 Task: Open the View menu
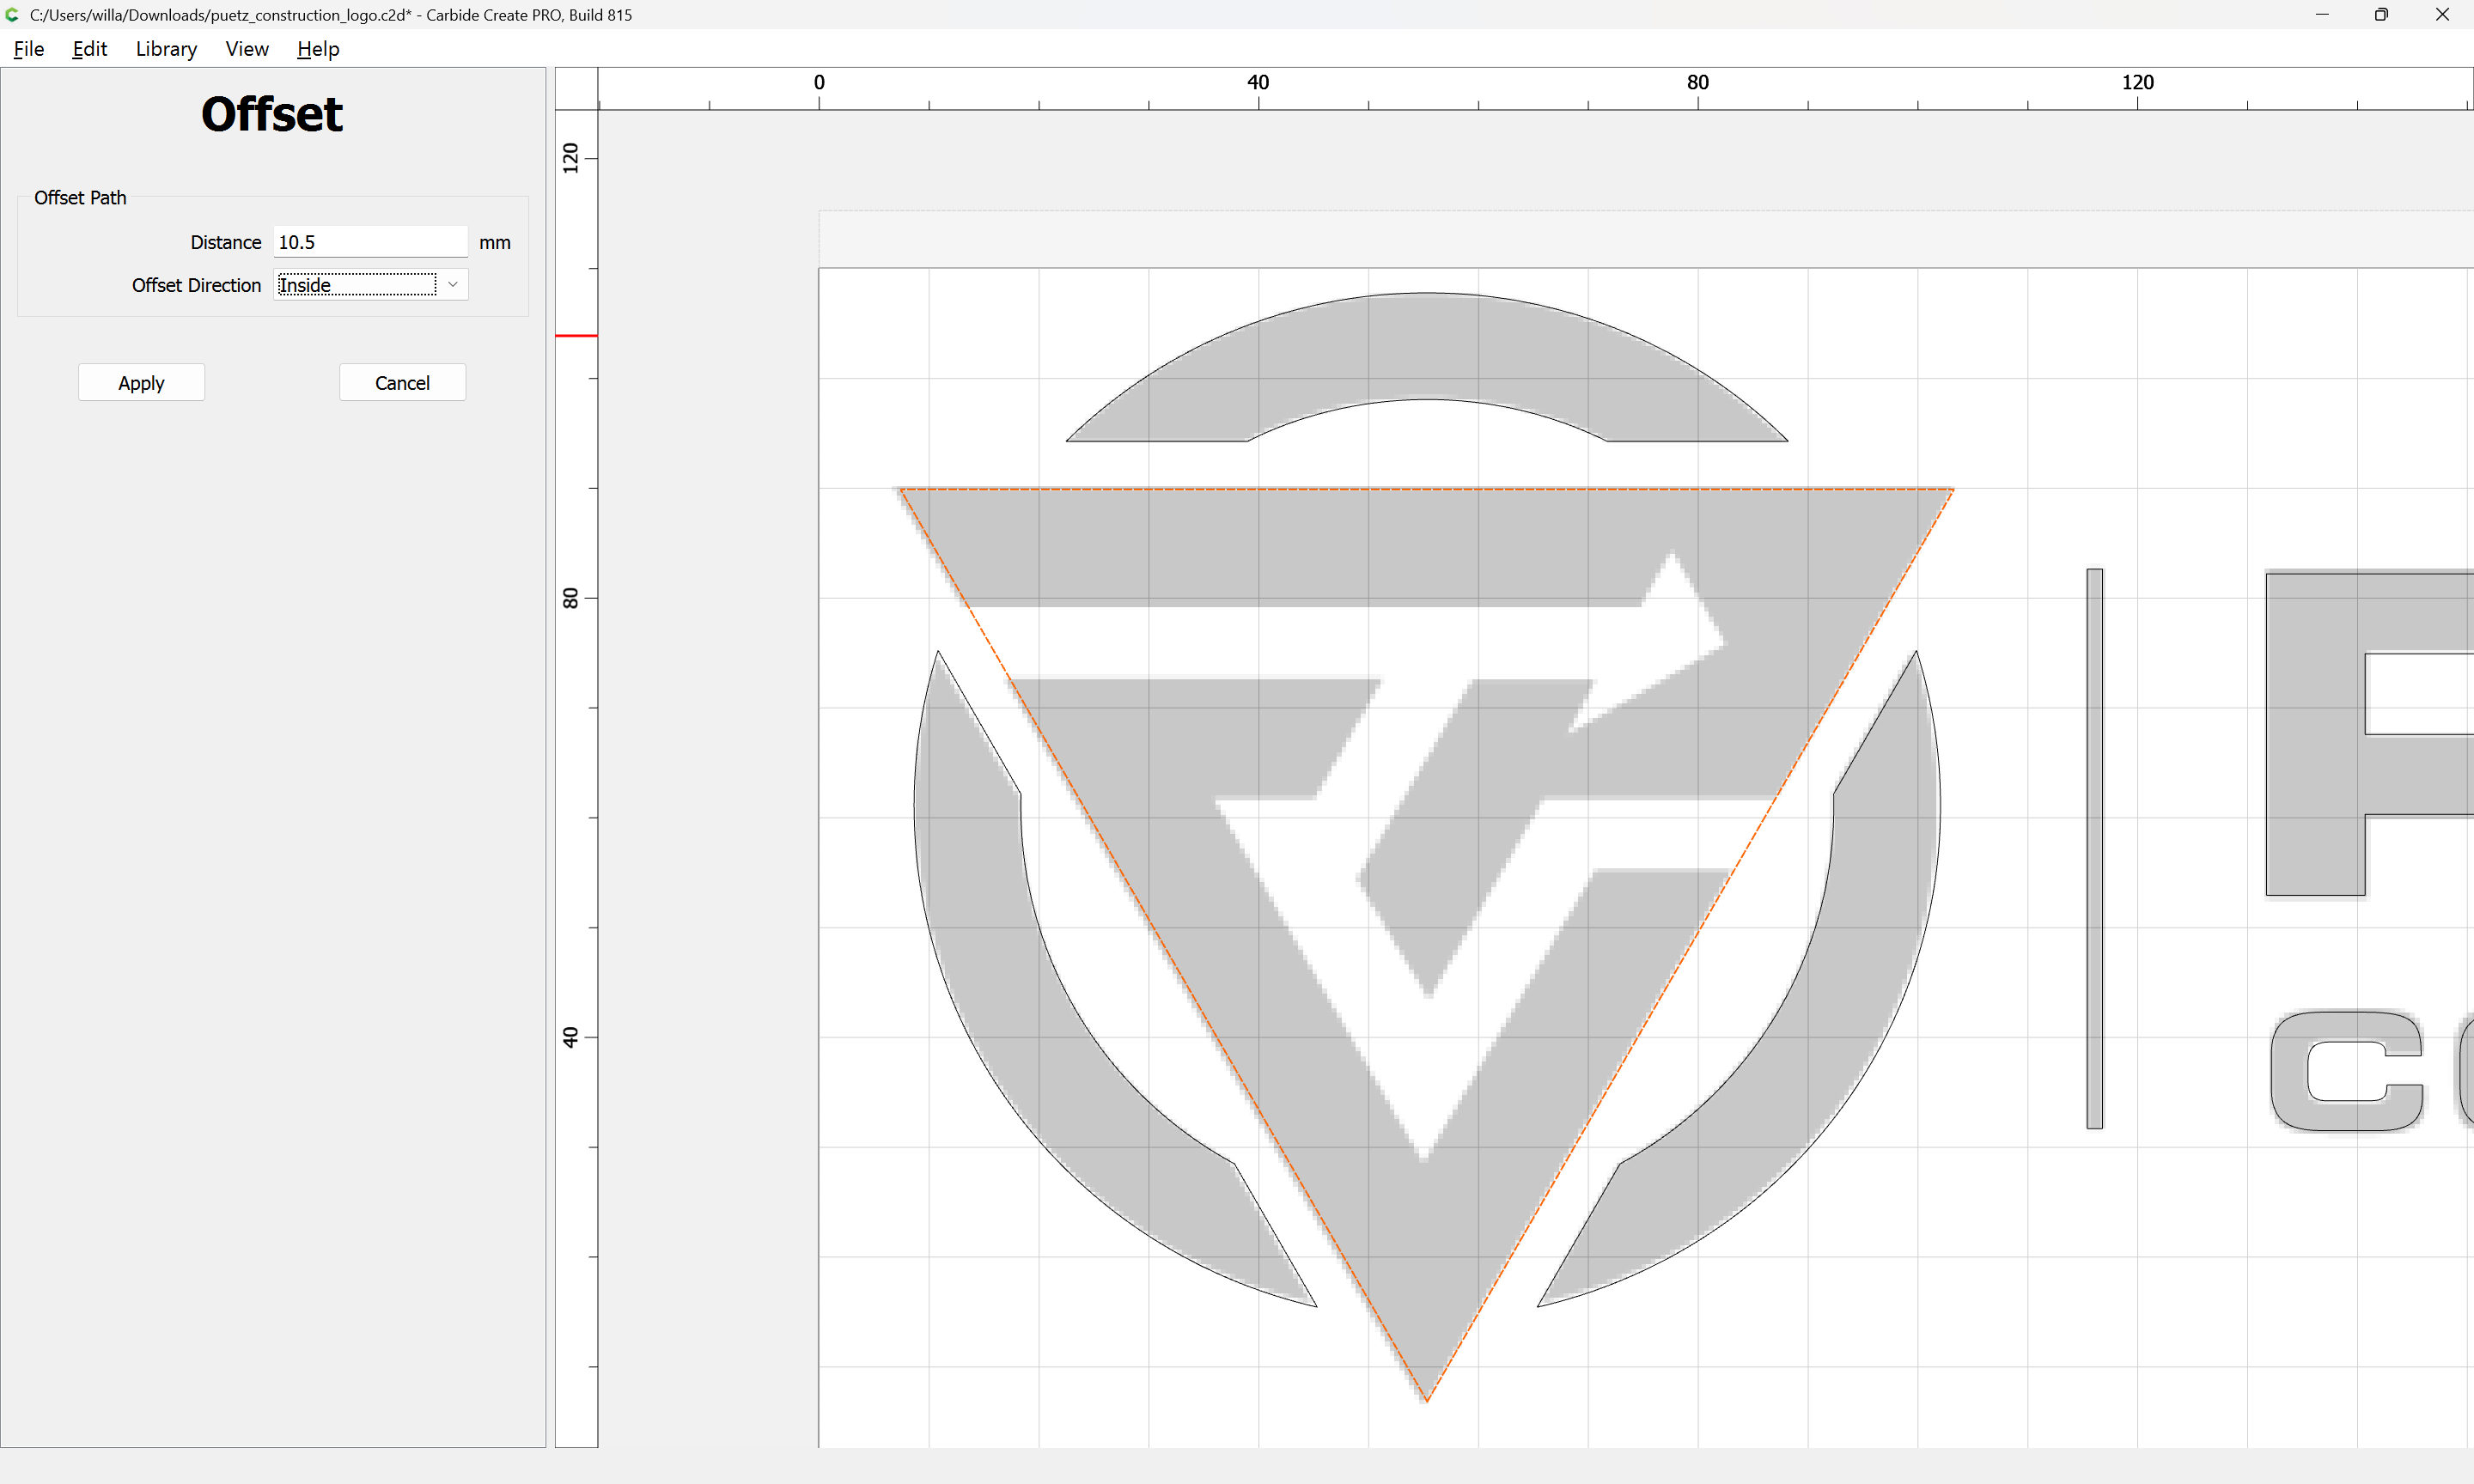click(x=247, y=49)
